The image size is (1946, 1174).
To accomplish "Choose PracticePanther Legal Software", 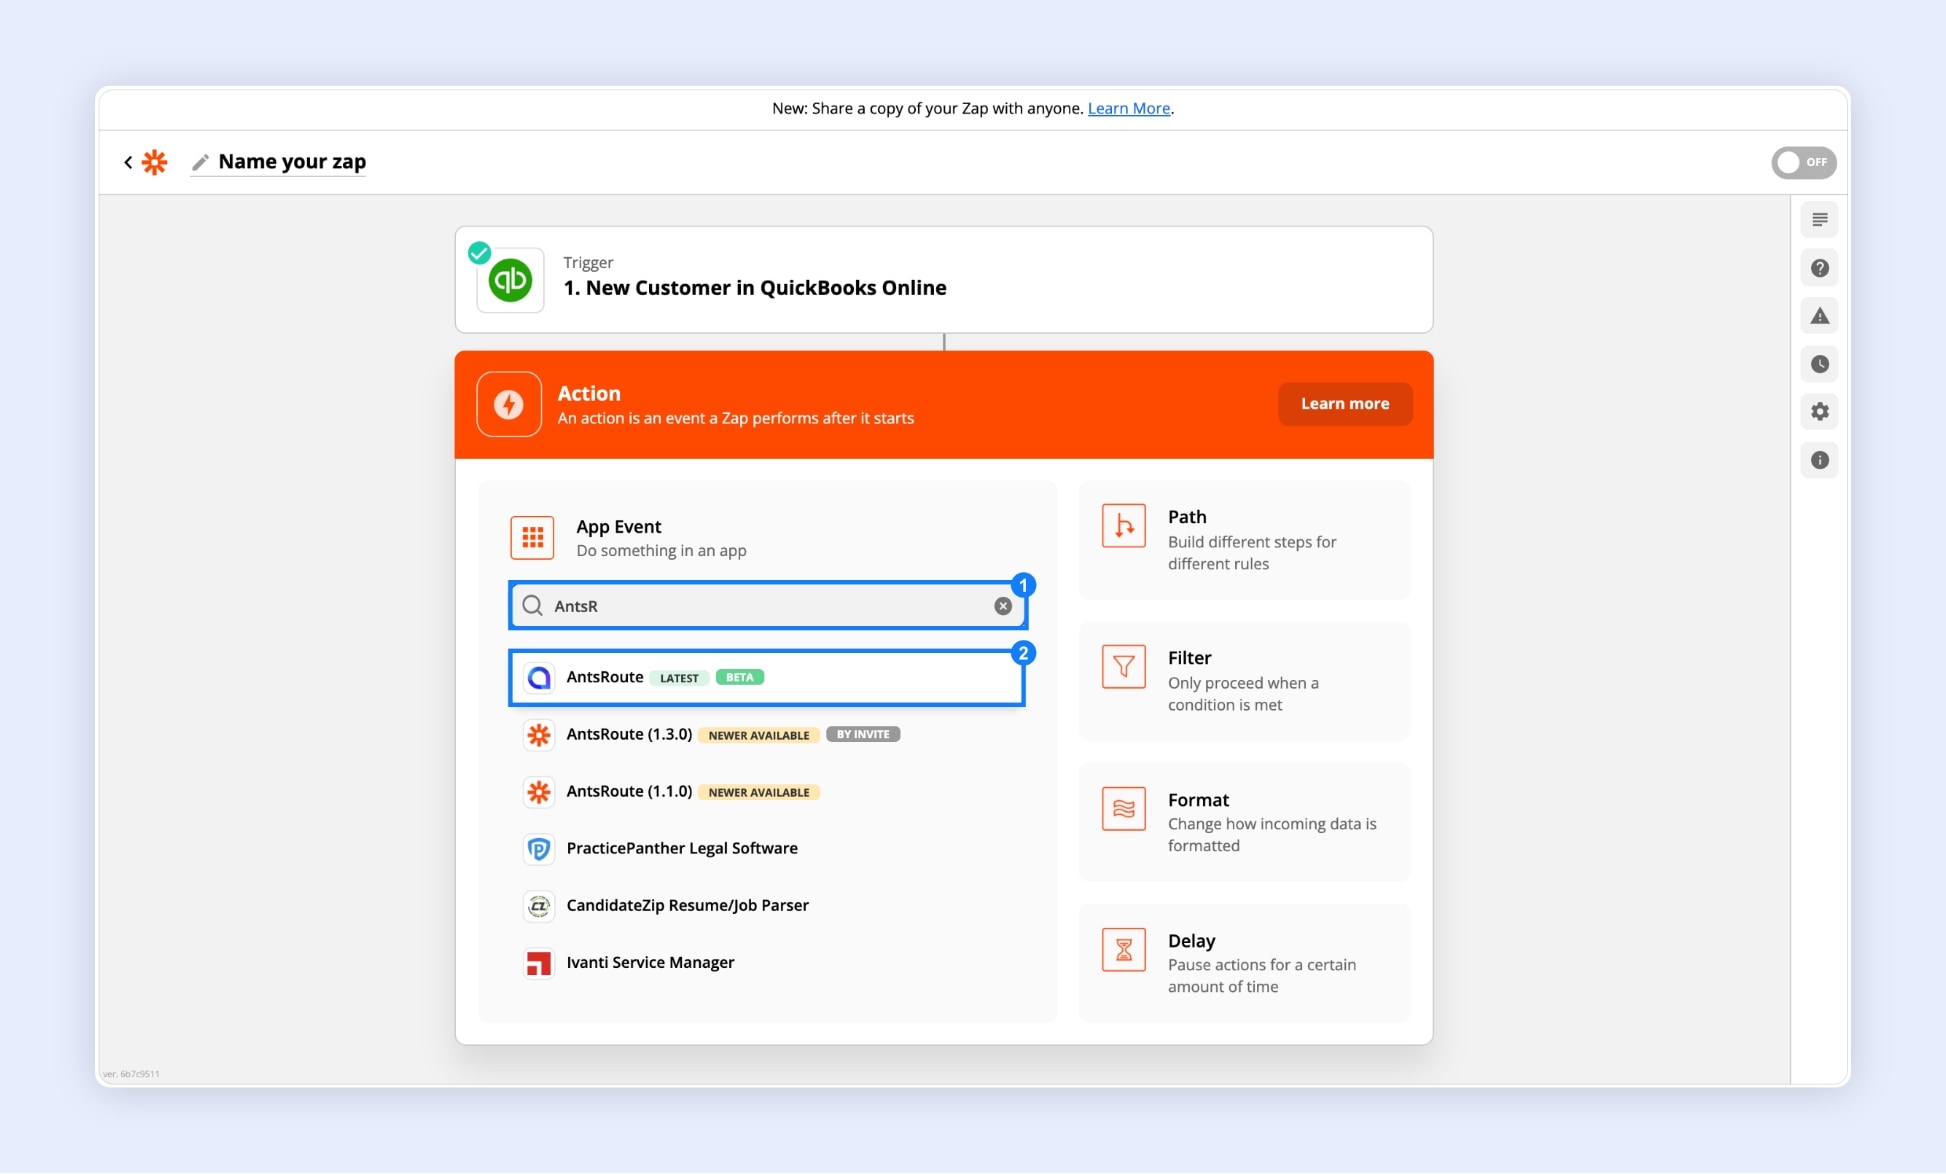I will (x=682, y=849).
